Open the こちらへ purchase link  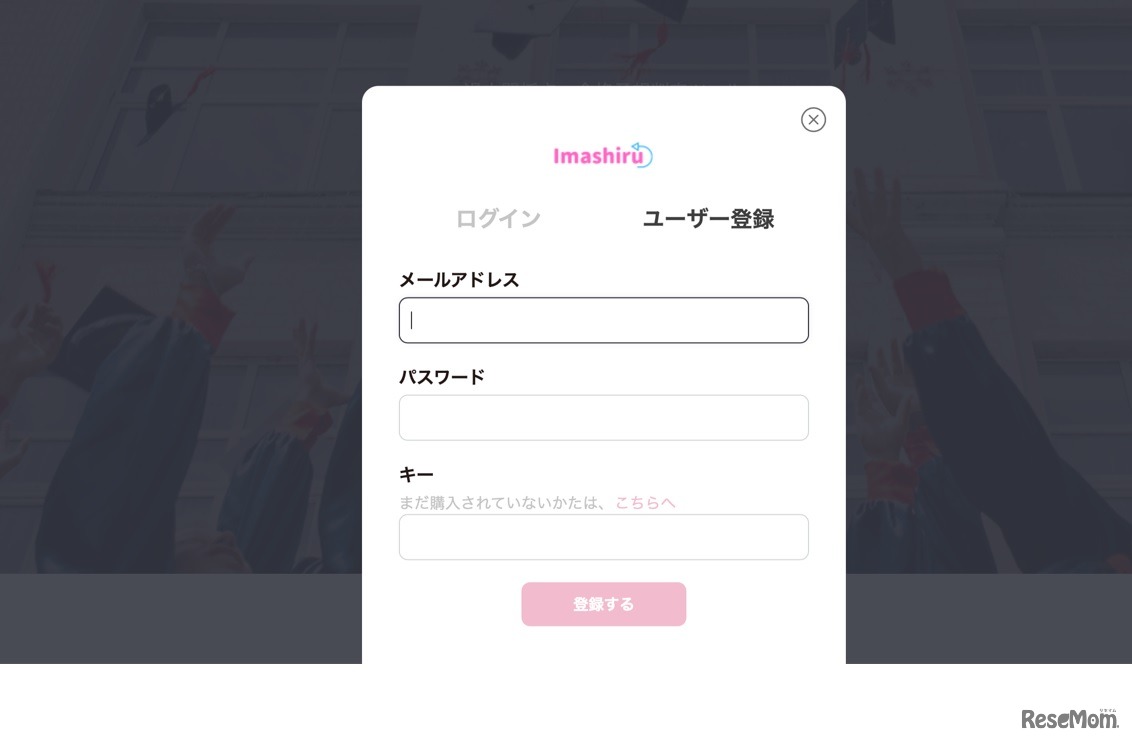click(645, 503)
